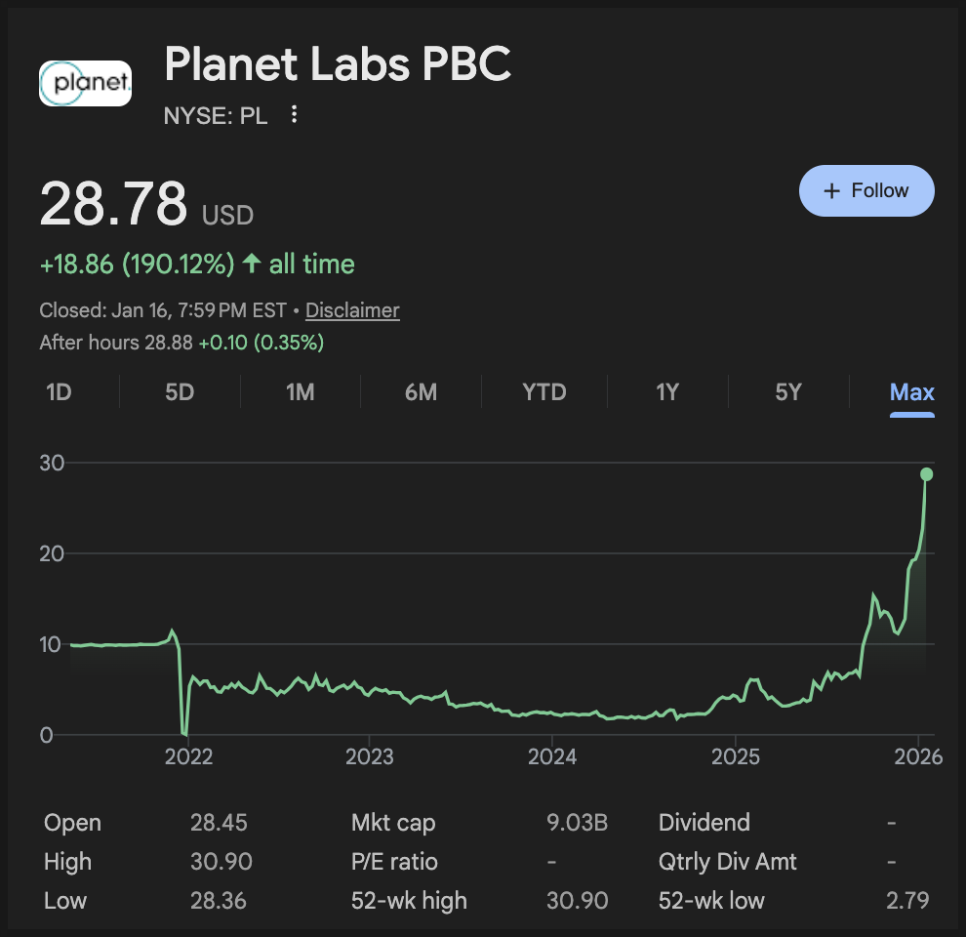Open the three-dot options menu
This screenshot has height=937, width=966.
coord(294,115)
